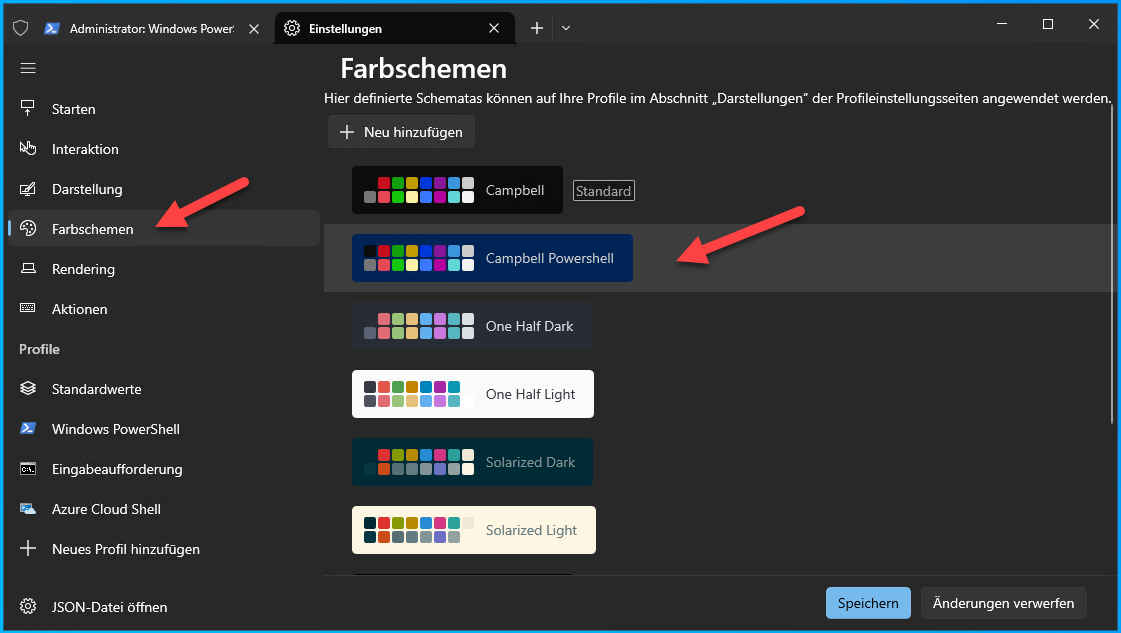This screenshot has height=633, width=1121.
Task: Click the Aktionen keyboard icon
Action: click(x=28, y=308)
